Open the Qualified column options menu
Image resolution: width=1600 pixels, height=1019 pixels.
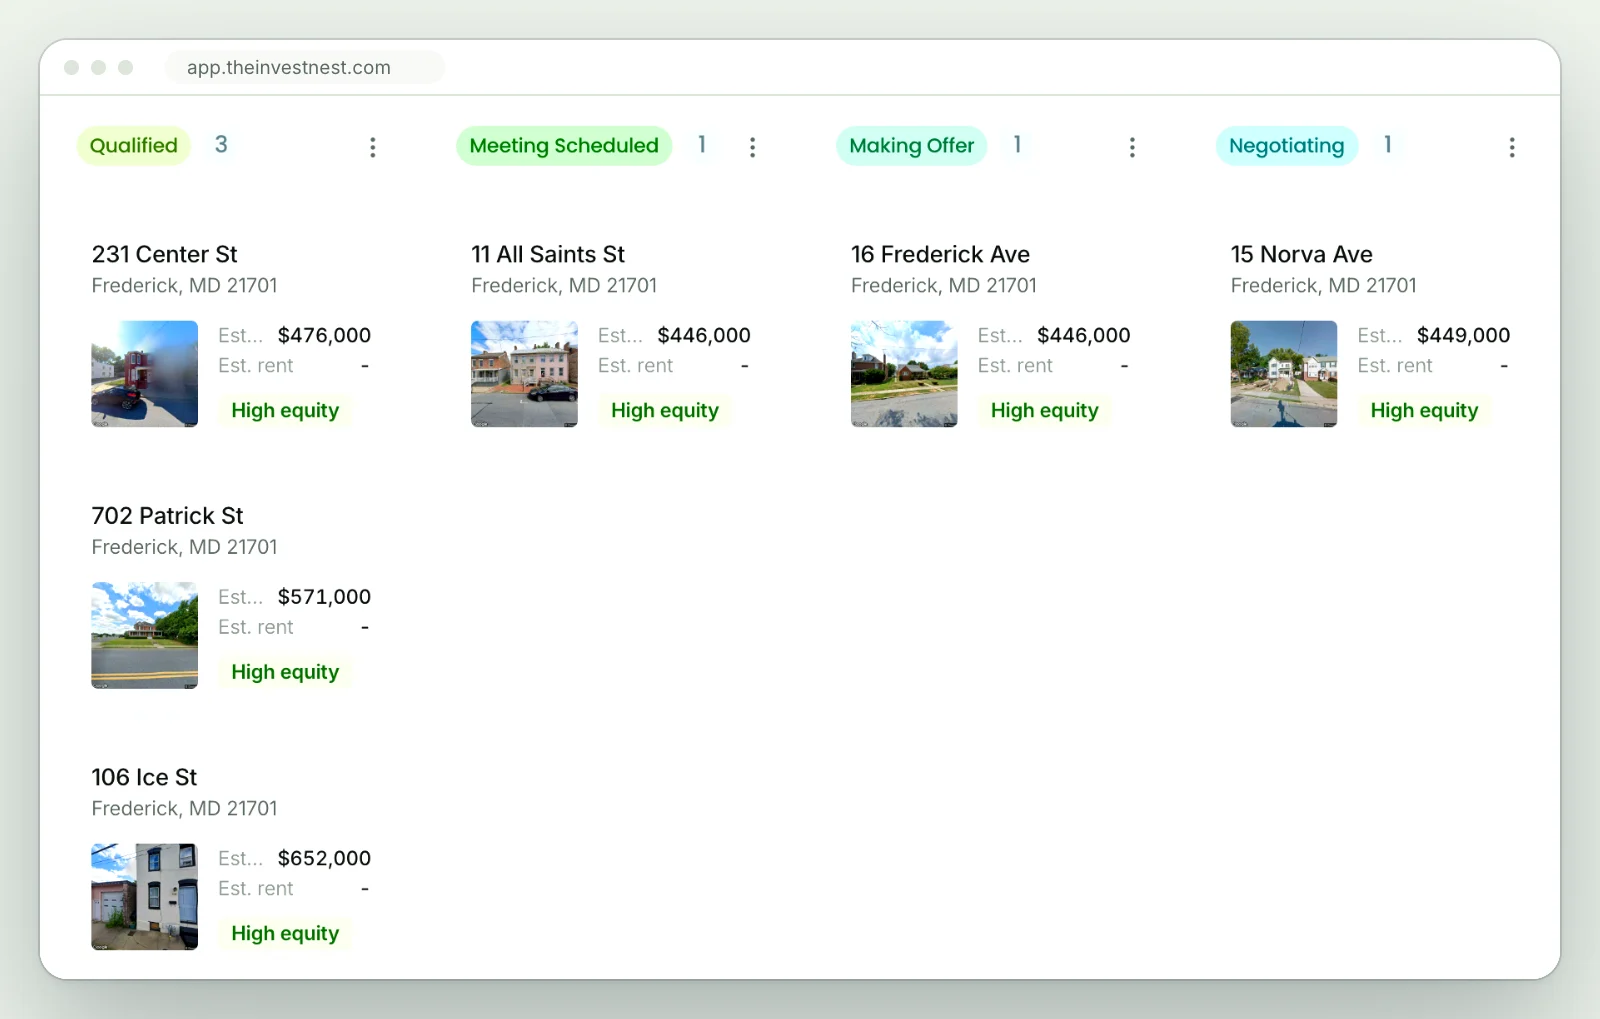[x=373, y=148]
